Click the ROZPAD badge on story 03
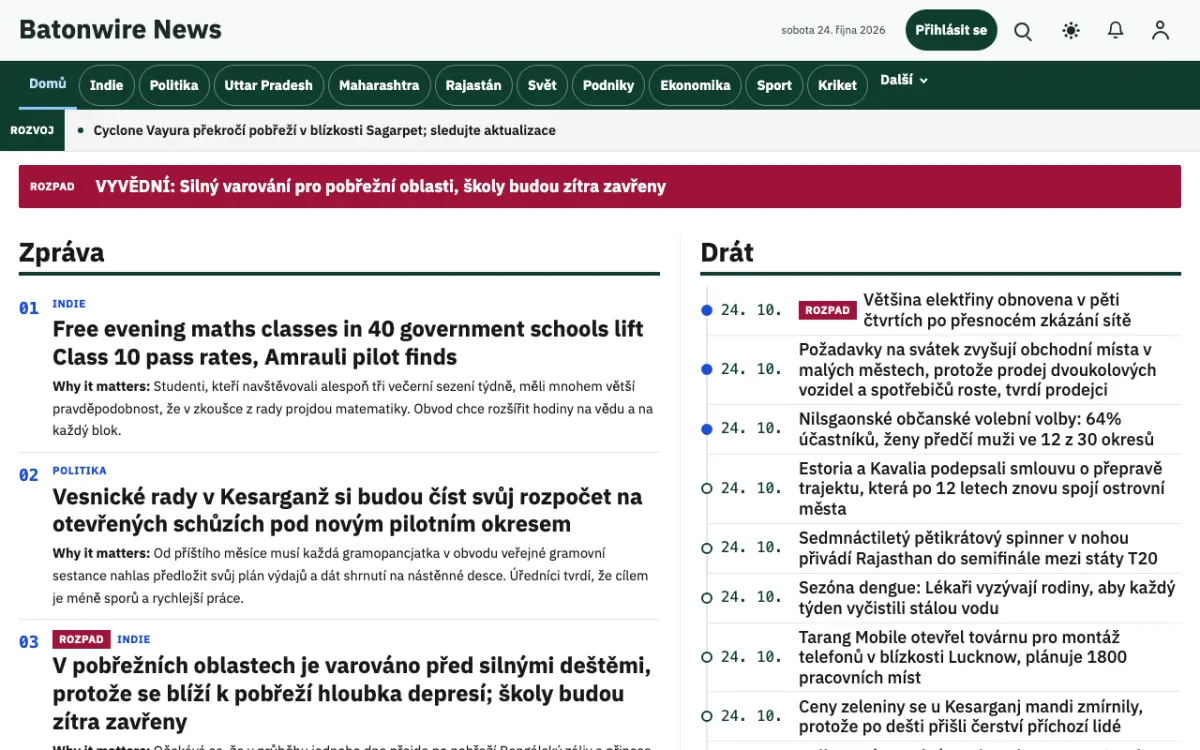This screenshot has width=1200, height=750. pyautogui.click(x=82, y=639)
